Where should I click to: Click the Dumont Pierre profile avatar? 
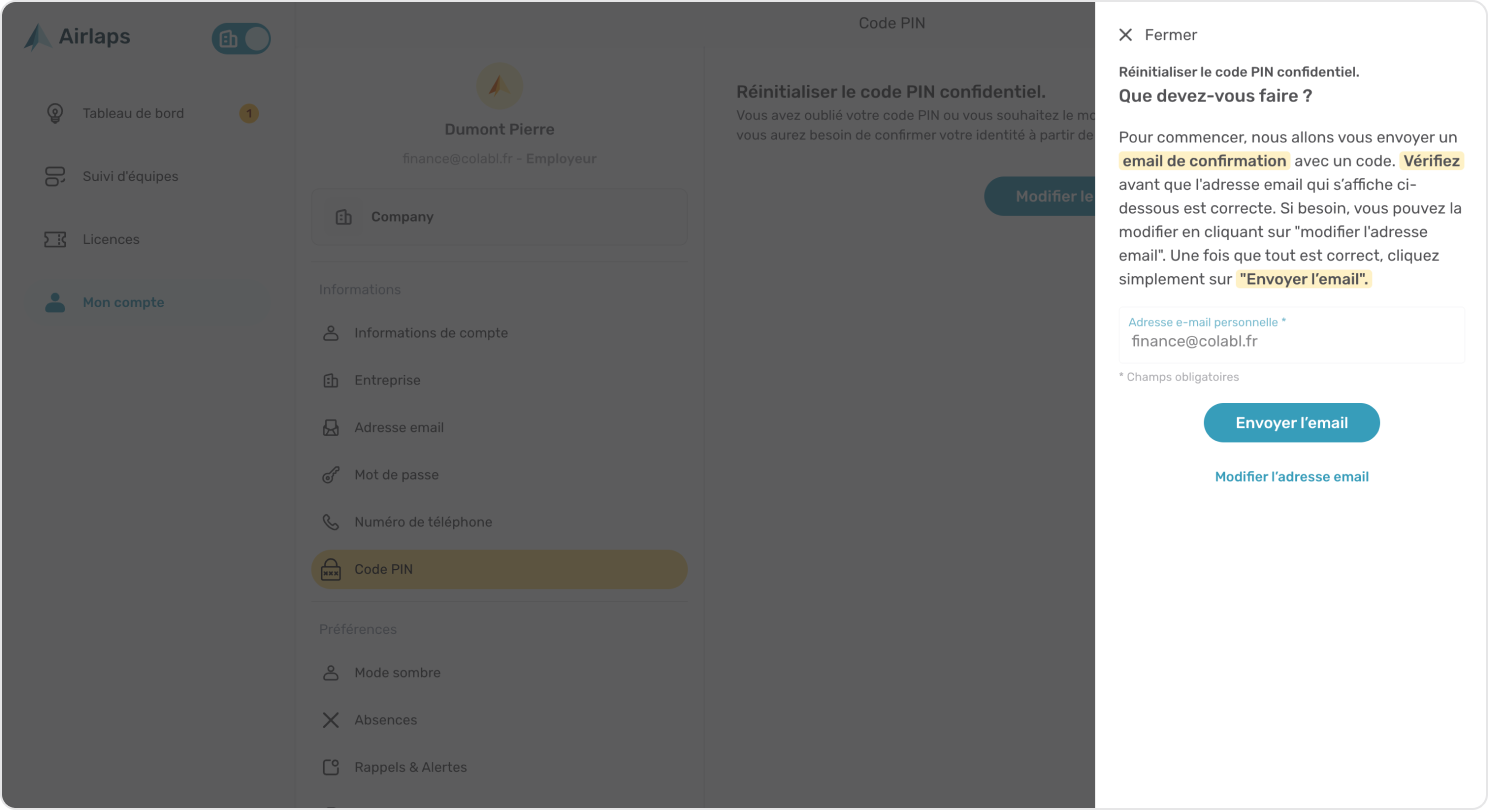499,86
